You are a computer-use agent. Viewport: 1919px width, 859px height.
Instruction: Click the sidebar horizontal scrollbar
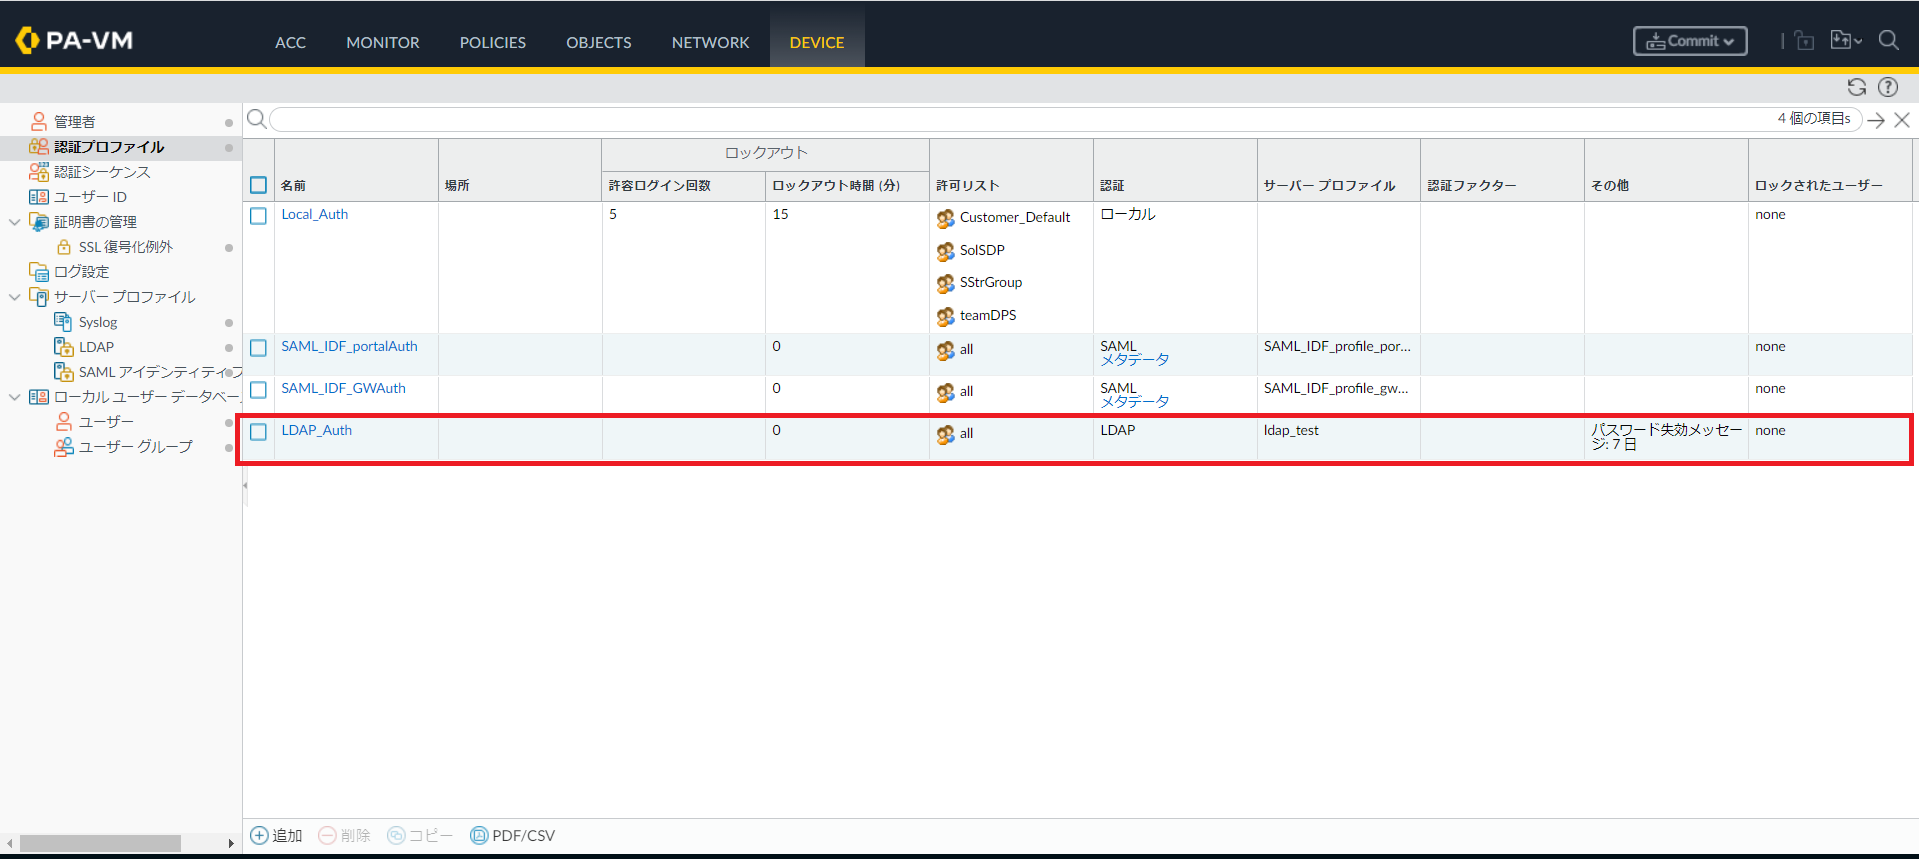(x=100, y=843)
